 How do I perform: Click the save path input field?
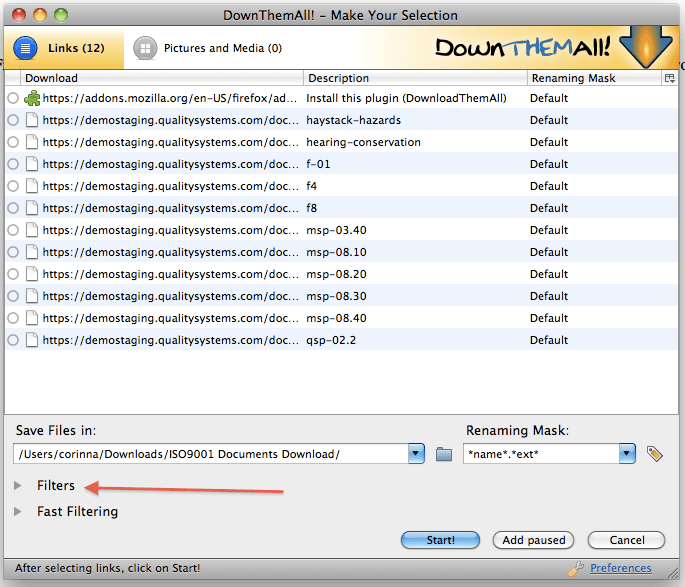click(211, 454)
